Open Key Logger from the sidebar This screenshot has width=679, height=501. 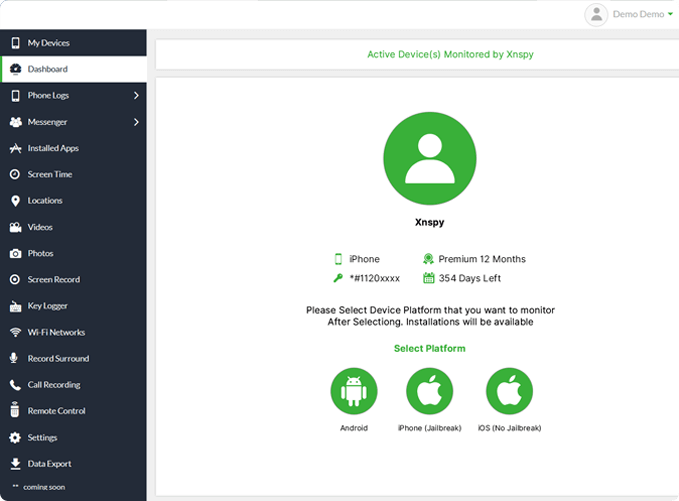tap(48, 306)
